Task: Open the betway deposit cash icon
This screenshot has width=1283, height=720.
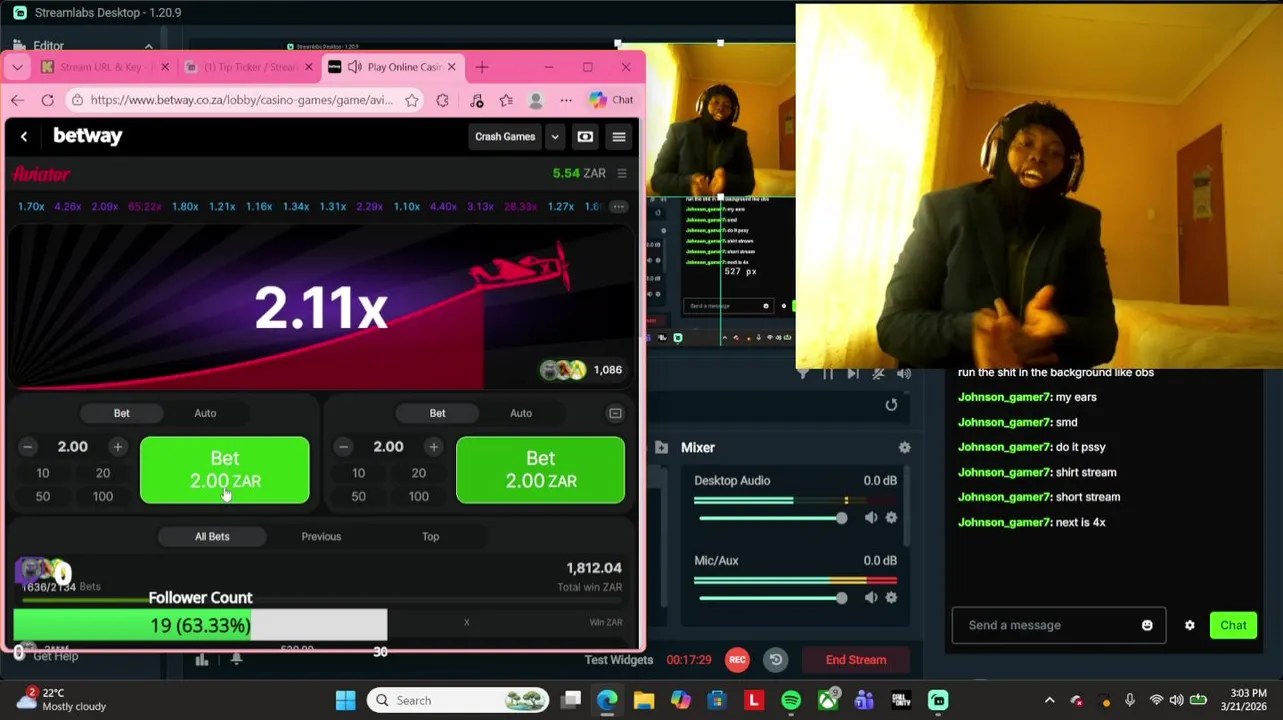Action: (x=585, y=137)
